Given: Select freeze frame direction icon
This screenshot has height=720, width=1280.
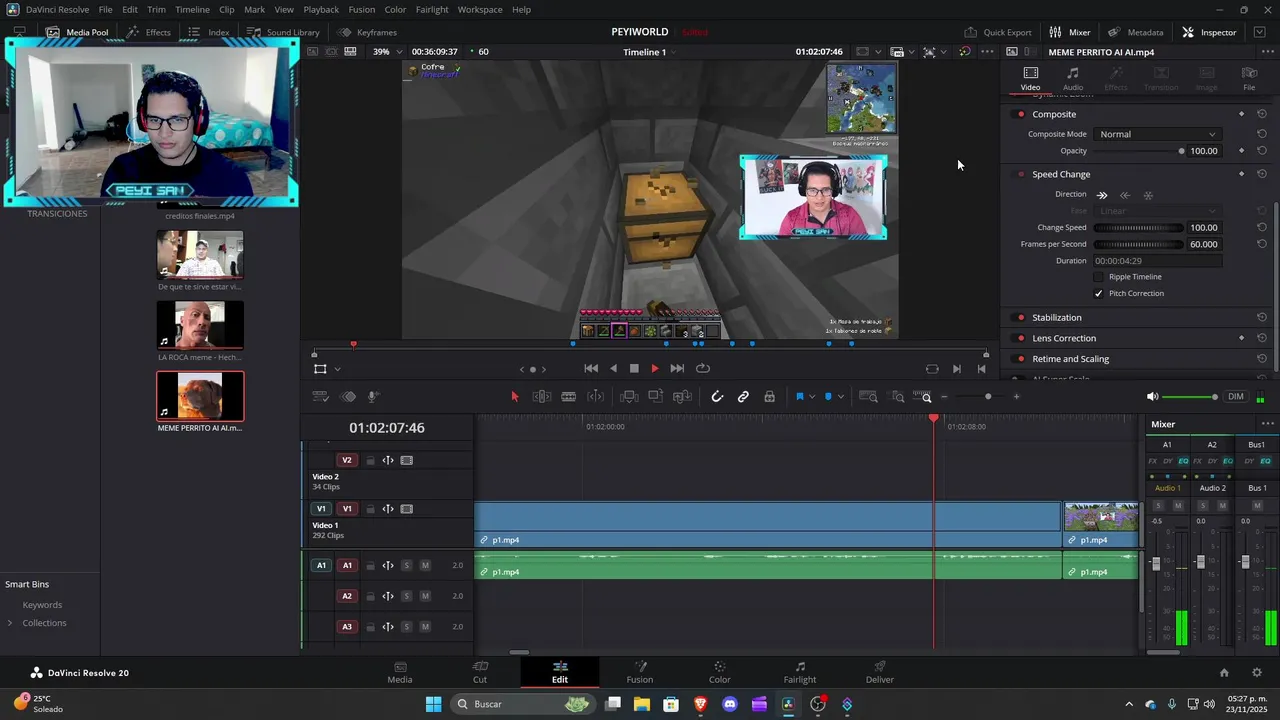Looking at the screenshot, I should click(x=1148, y=195).
